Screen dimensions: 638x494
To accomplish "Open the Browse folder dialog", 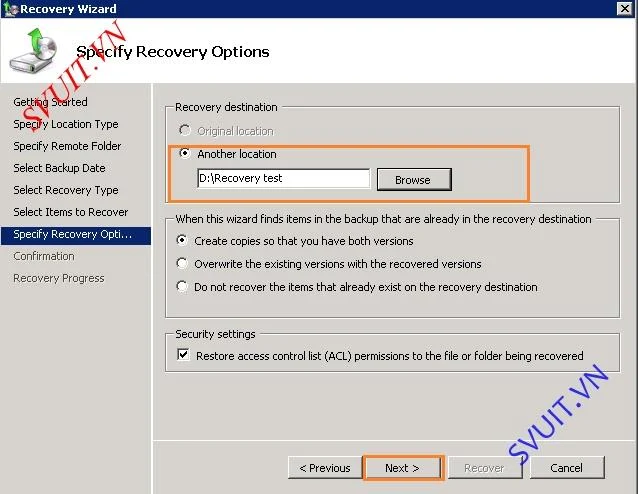I will pos(414,179).
